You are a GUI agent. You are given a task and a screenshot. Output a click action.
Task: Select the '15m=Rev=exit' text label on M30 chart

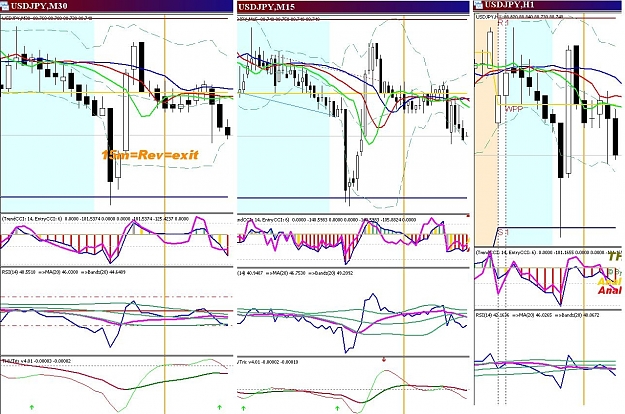click(x=149, y=155)
